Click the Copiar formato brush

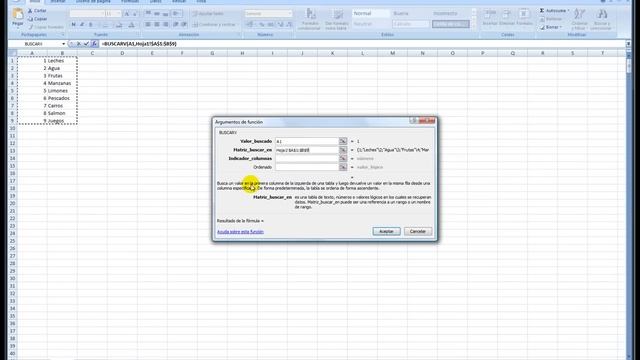tap(45, 27)
